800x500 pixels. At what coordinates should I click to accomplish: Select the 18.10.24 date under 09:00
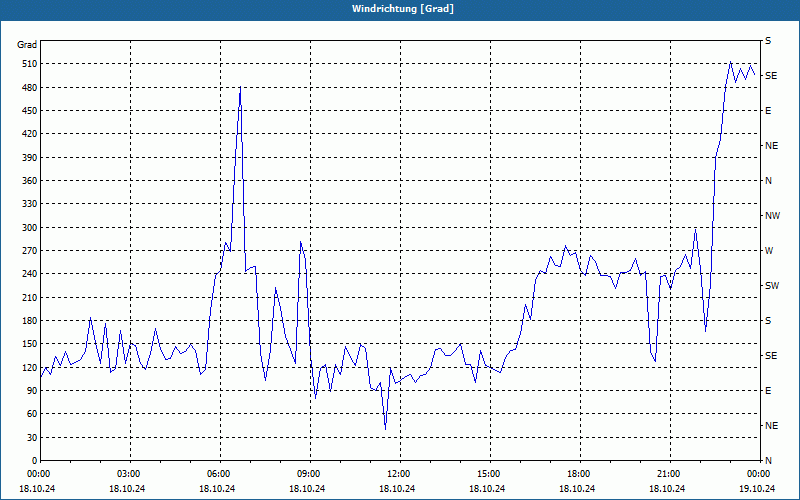click(x=307, y=488)
